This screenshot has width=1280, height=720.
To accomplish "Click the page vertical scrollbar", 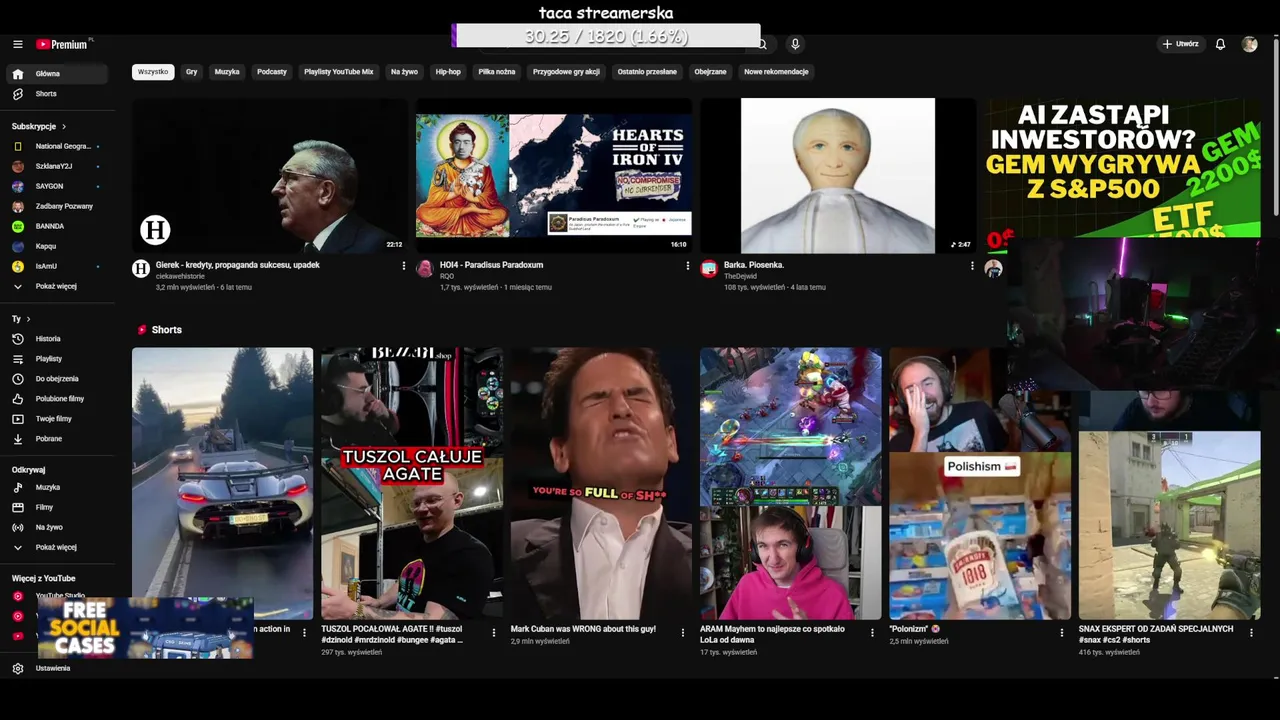I will coord(1276,140).
